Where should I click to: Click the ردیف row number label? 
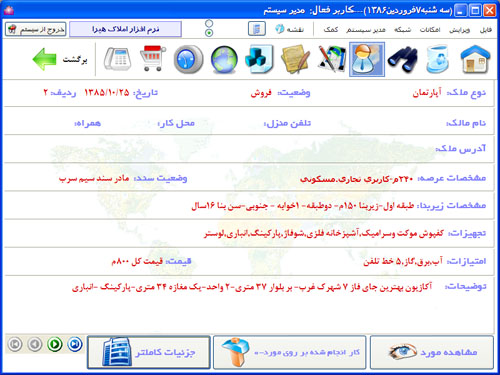pyautogui.click(x=63, y=93)
